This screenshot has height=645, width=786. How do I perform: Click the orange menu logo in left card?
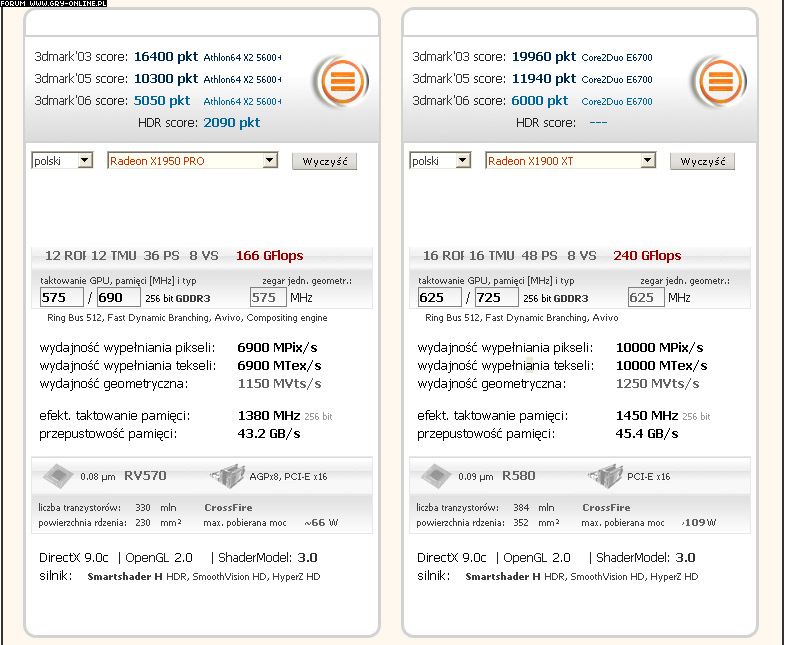[342, 82]
